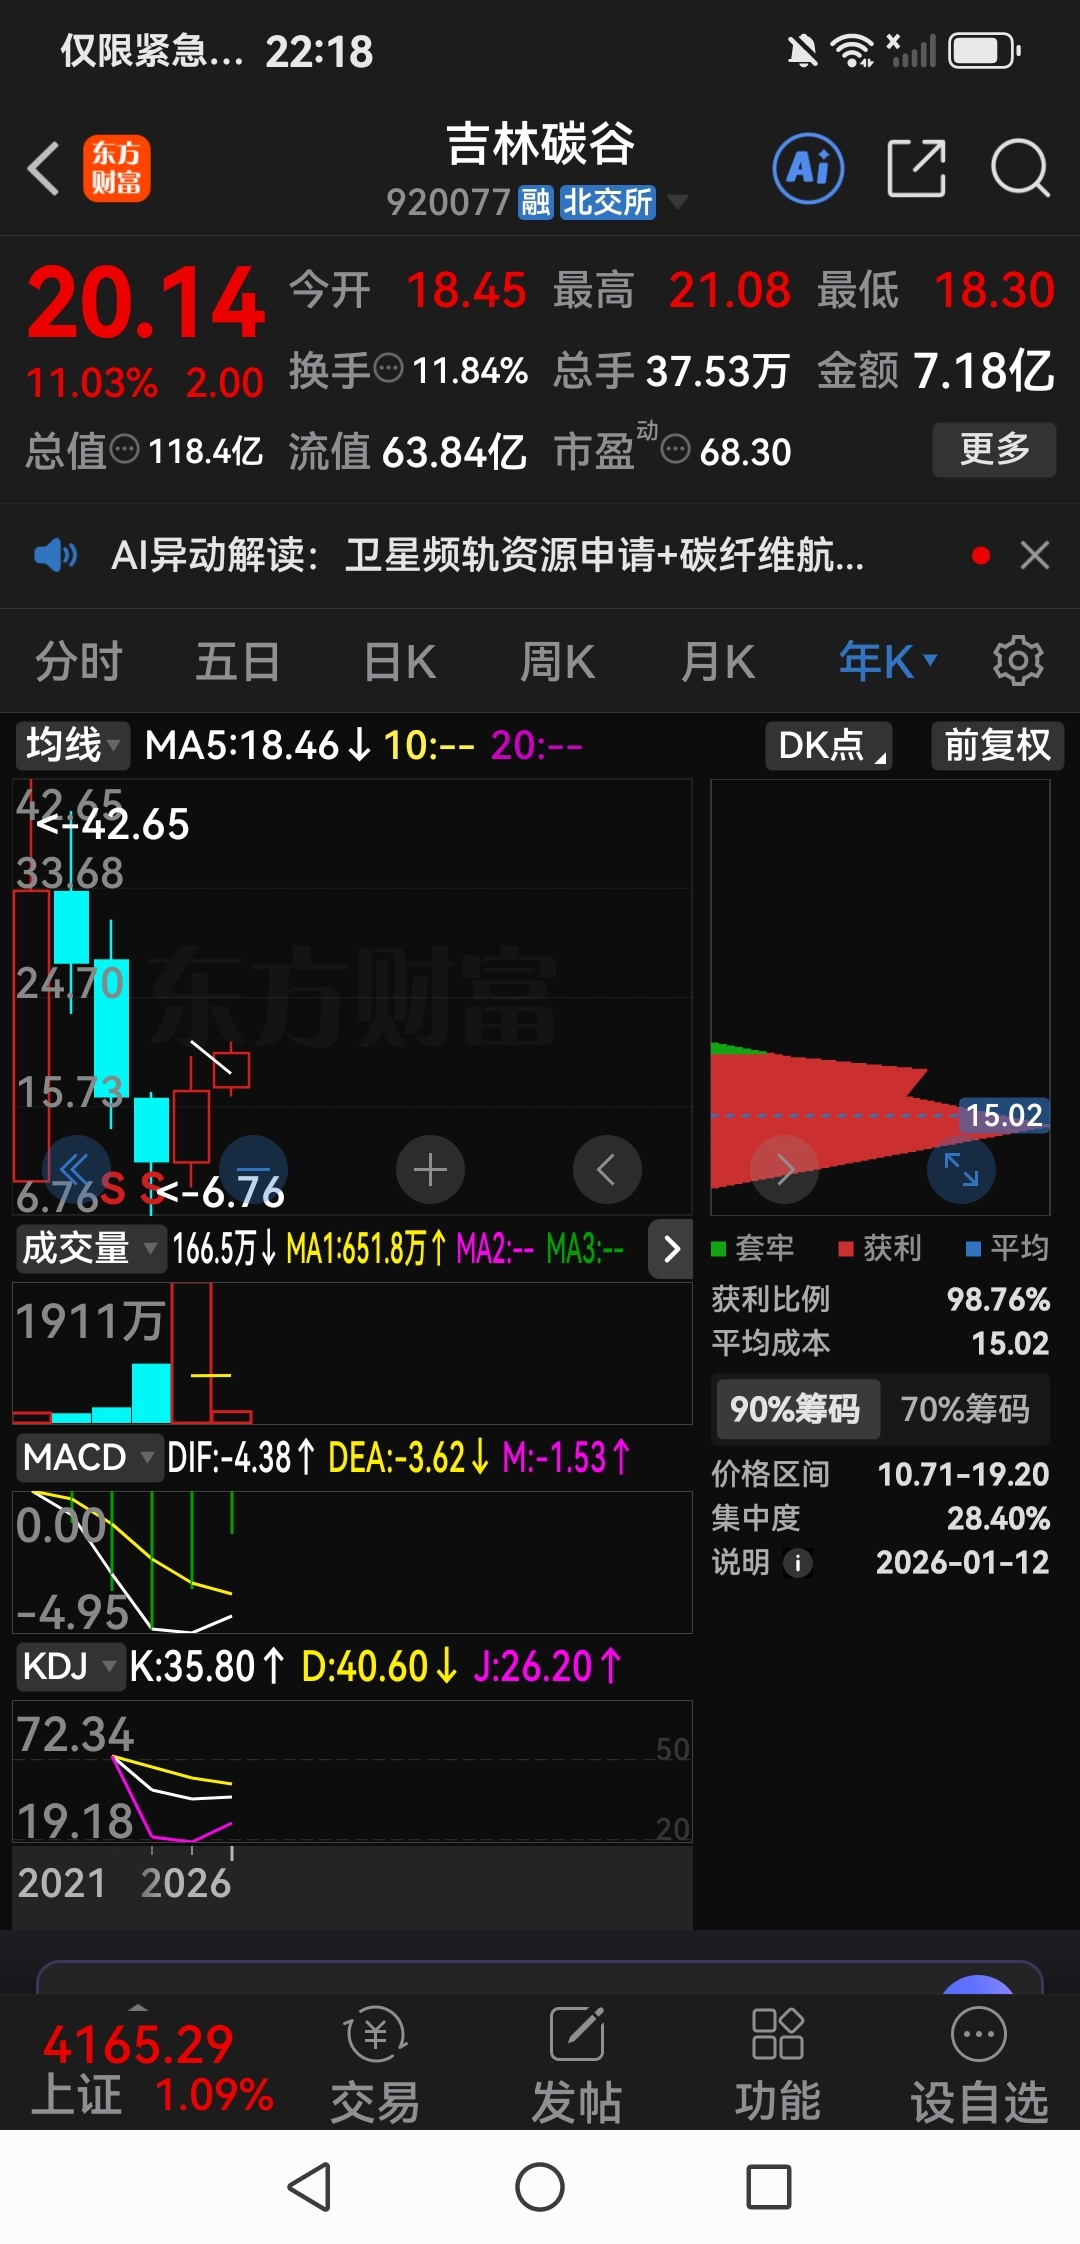The image size is (1080, 2244).
Task: Tap the volume bar chart
Action: [352, 1353]
